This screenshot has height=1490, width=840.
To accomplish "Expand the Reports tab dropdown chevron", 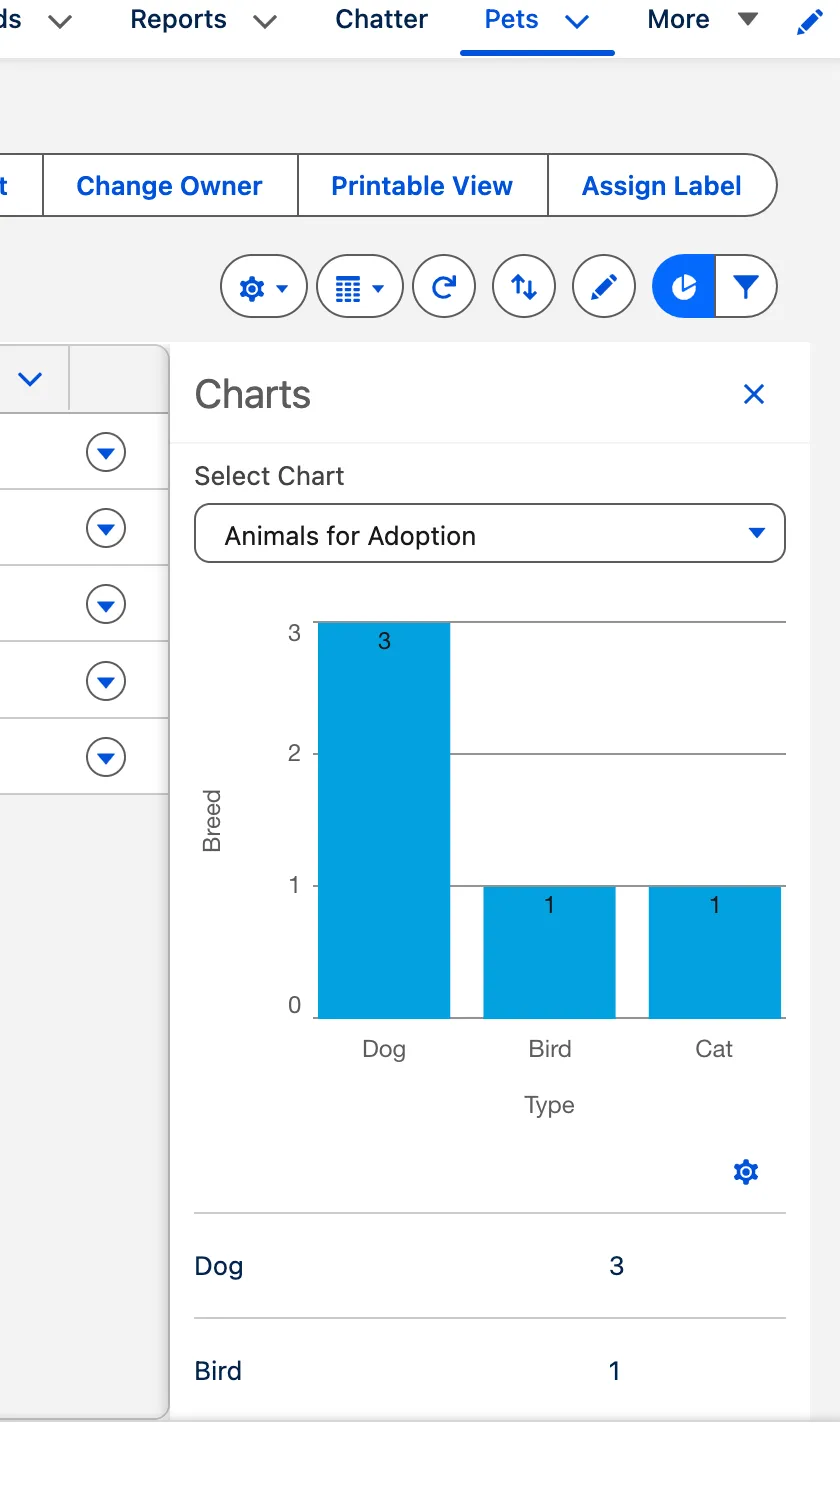I will click(265, 22).
